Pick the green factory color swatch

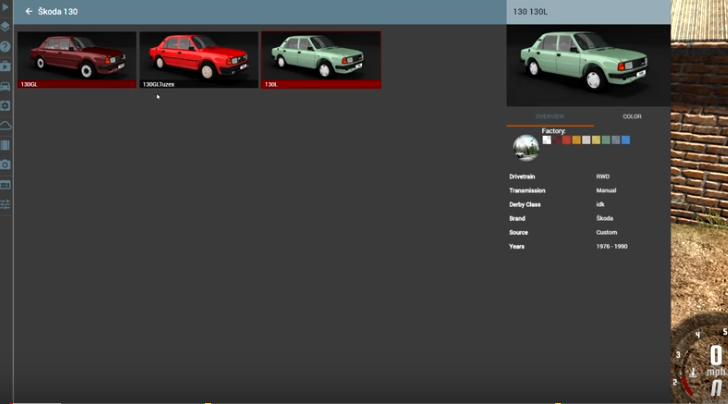(x=606, y=140)
